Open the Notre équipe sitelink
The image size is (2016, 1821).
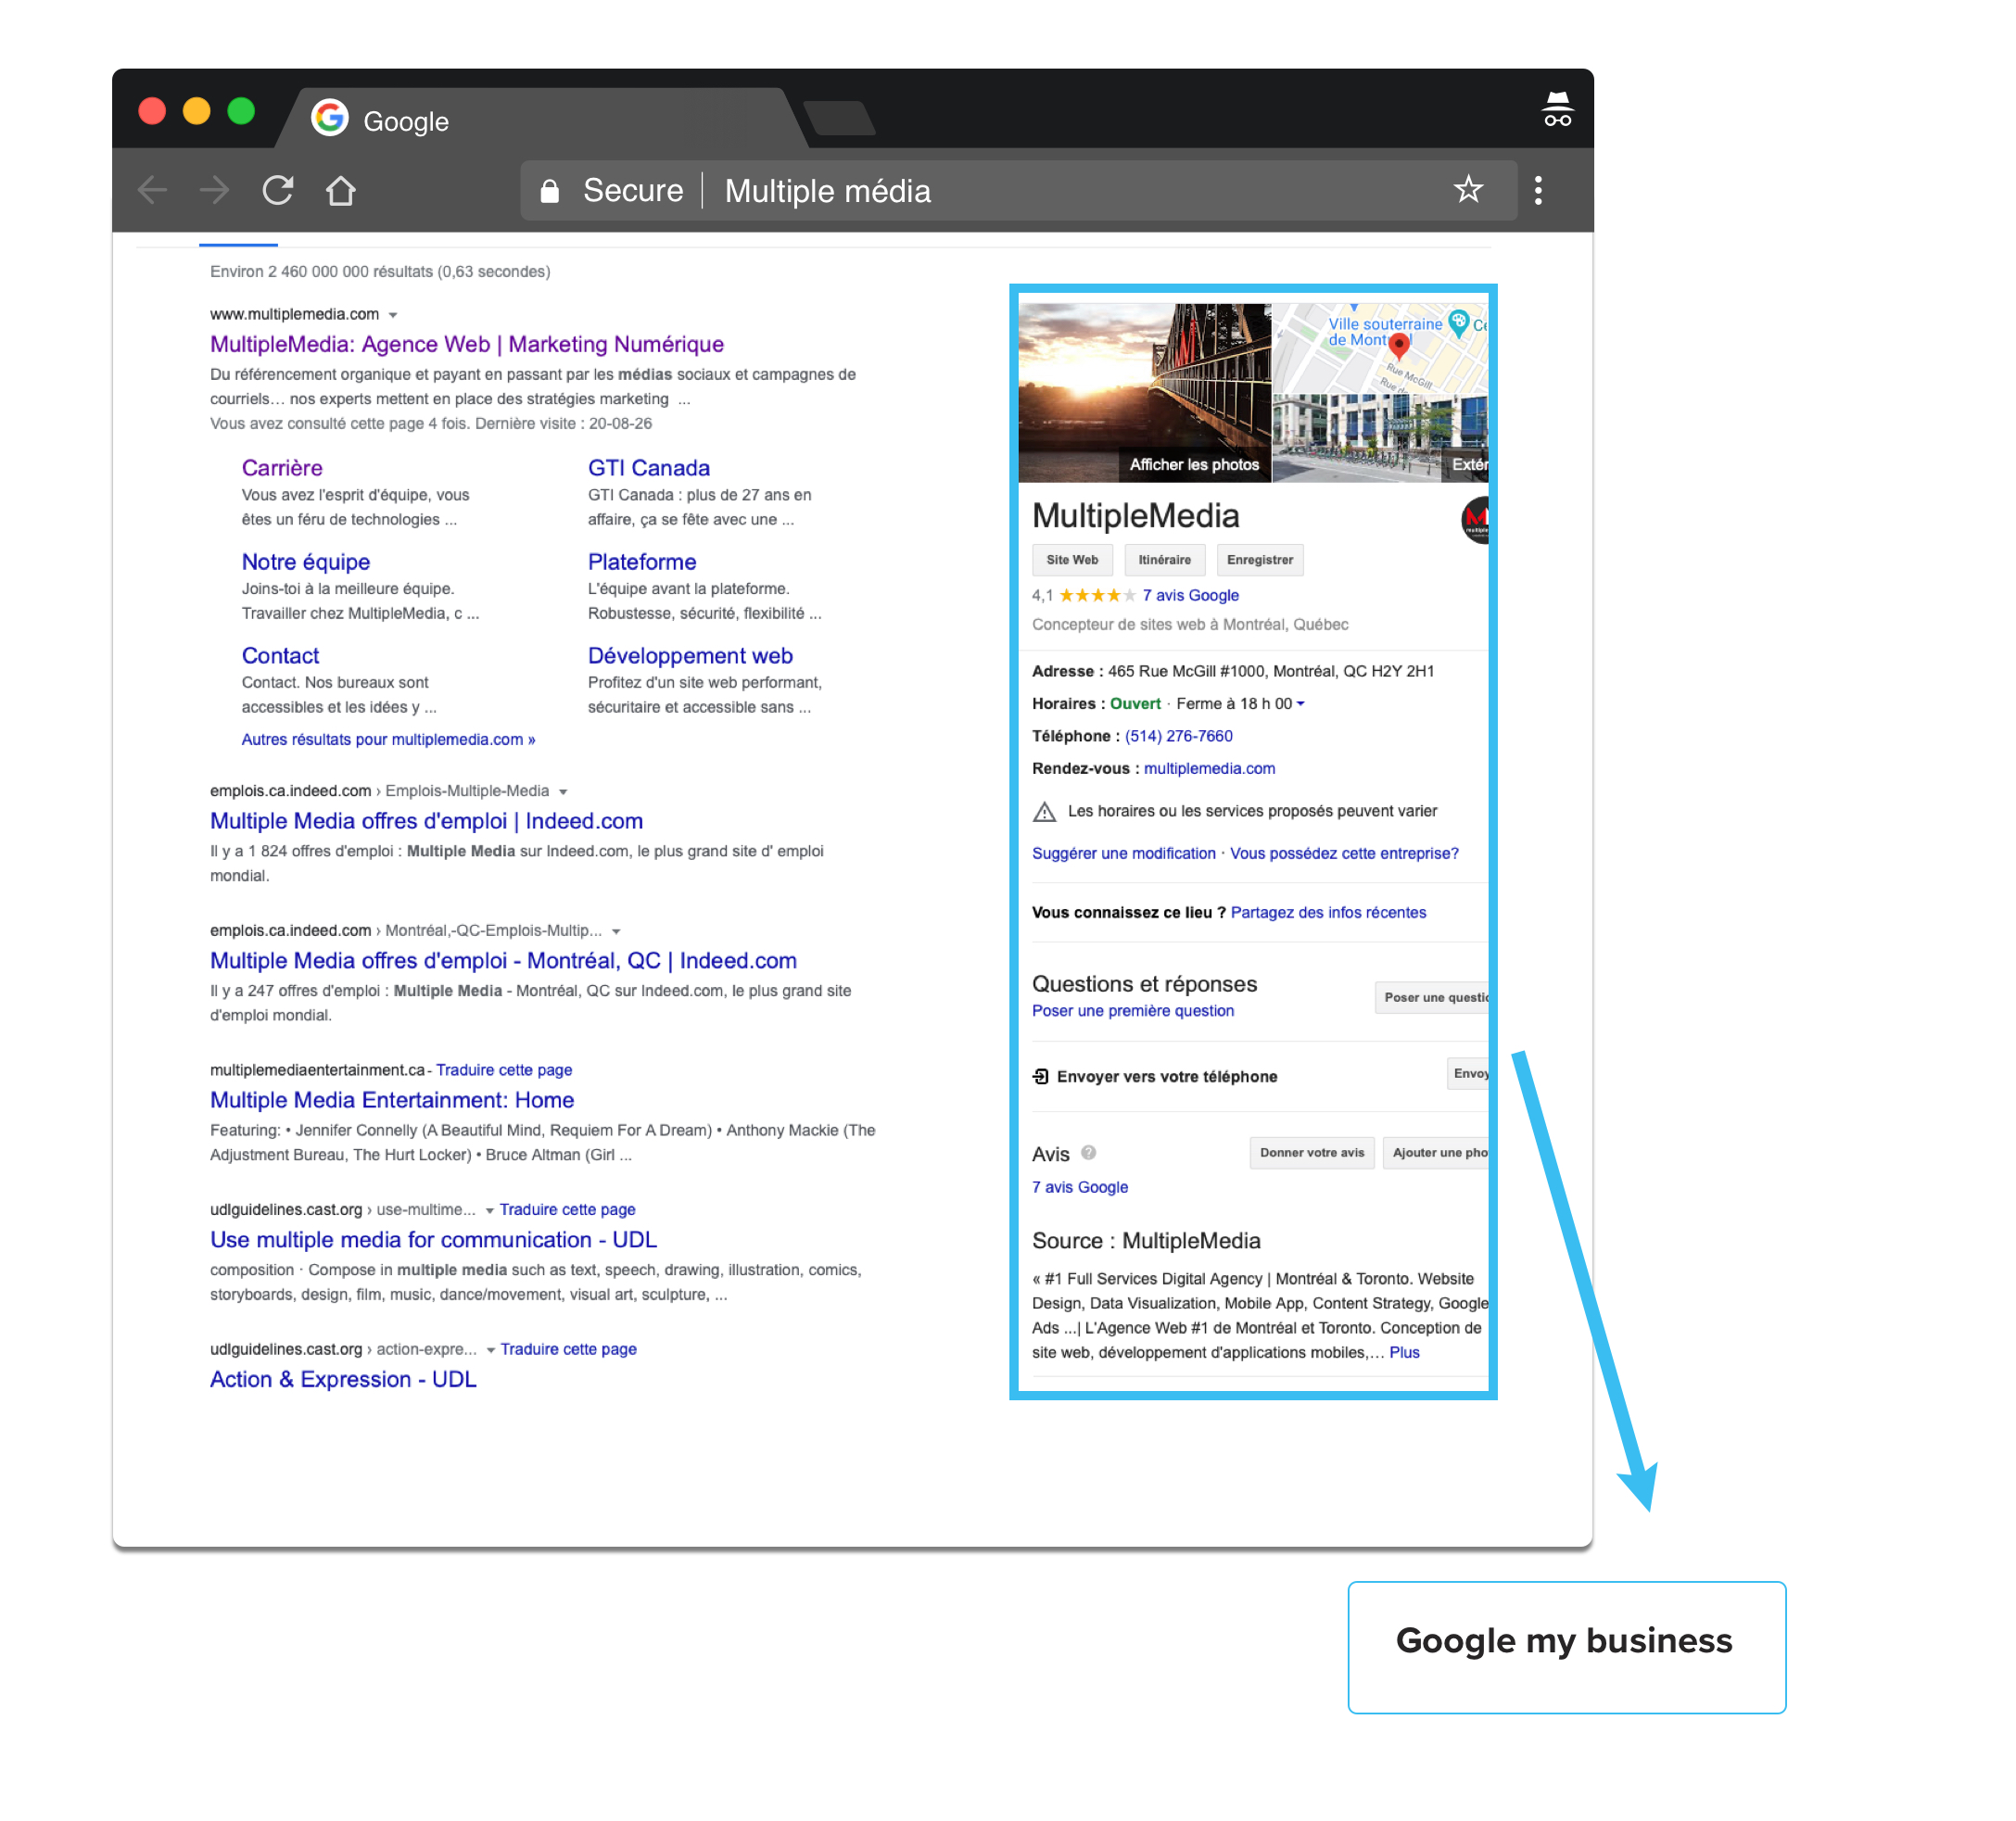click(305, 562)
